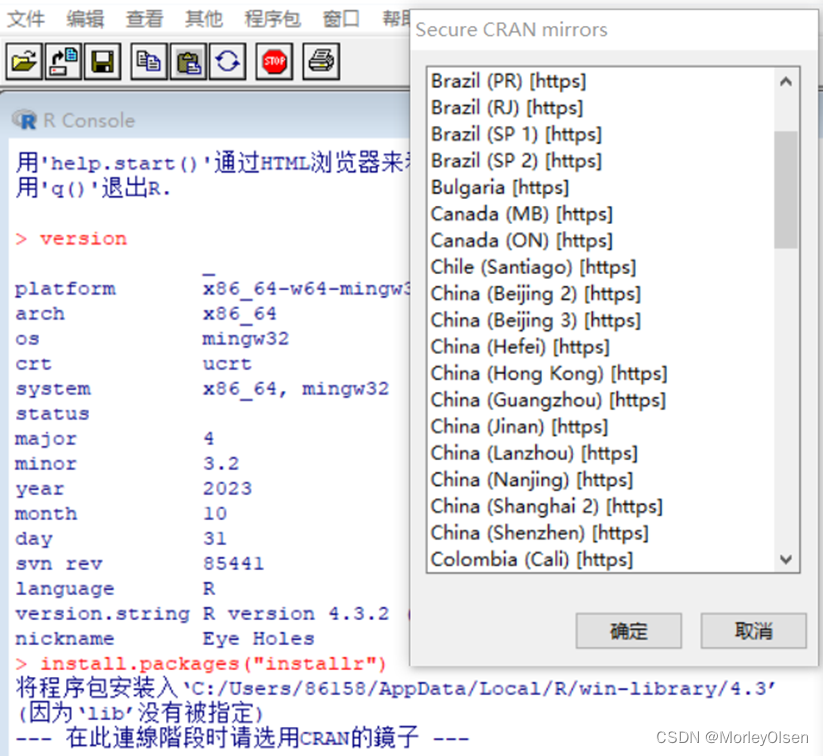Click the Save workspace floppy icon
Viewport: 823px width, 756px height.
[x=102, y=61]
